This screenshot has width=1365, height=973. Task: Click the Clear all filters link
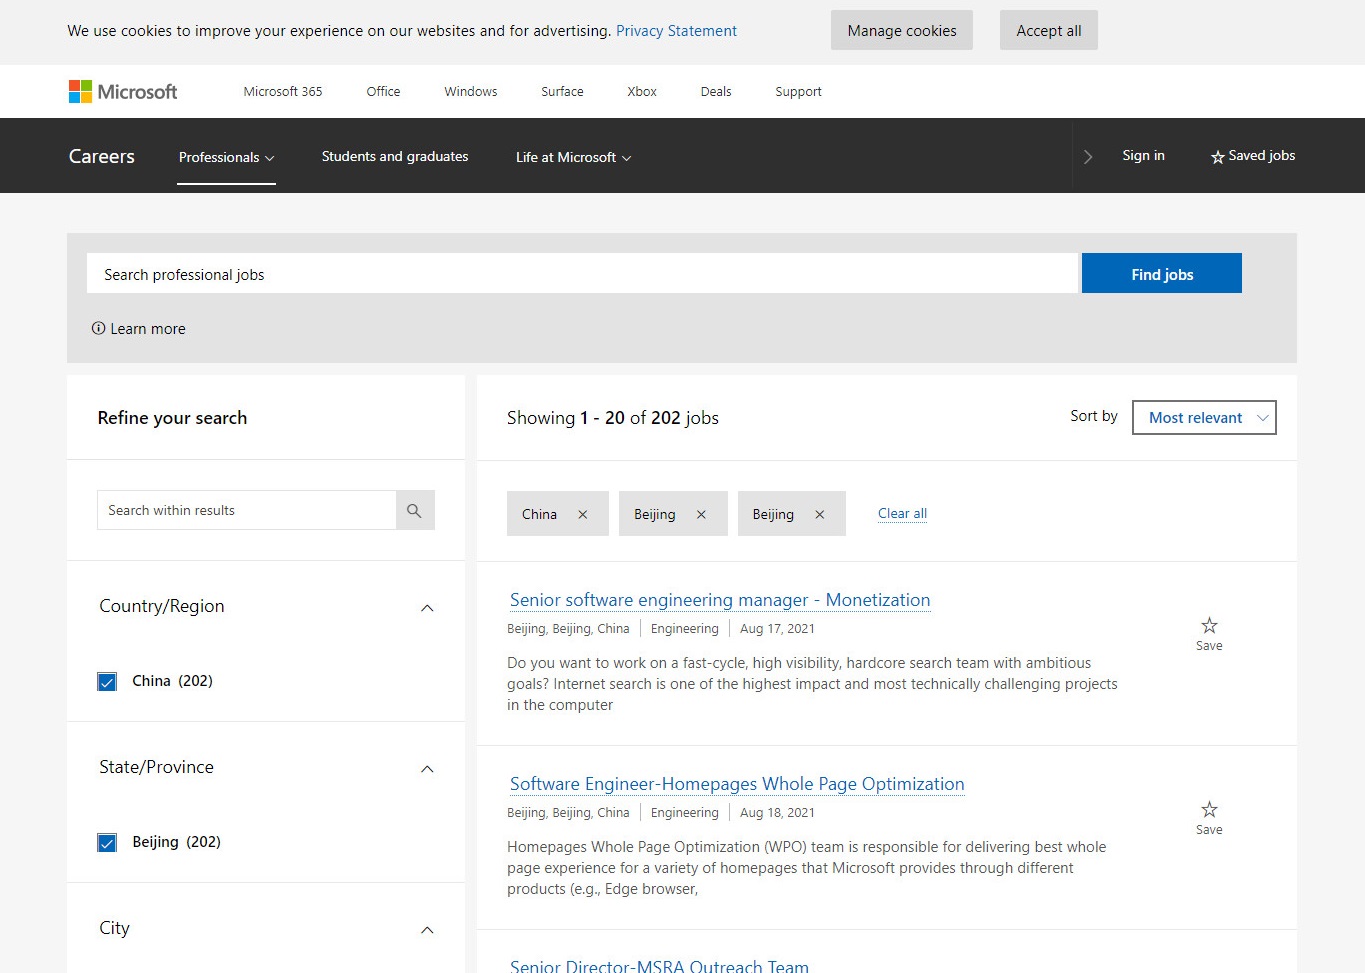pyautogui.click(x=902, y=514)
